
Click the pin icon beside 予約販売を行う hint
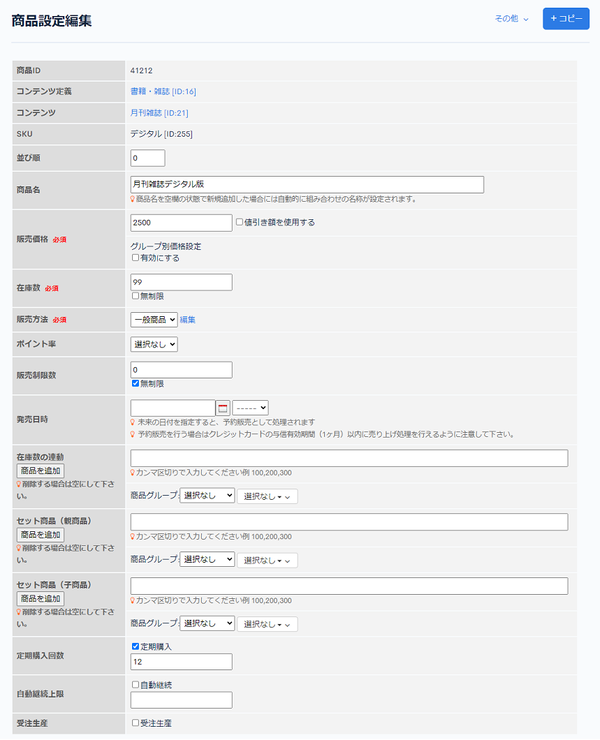click(x=133, y=435)
